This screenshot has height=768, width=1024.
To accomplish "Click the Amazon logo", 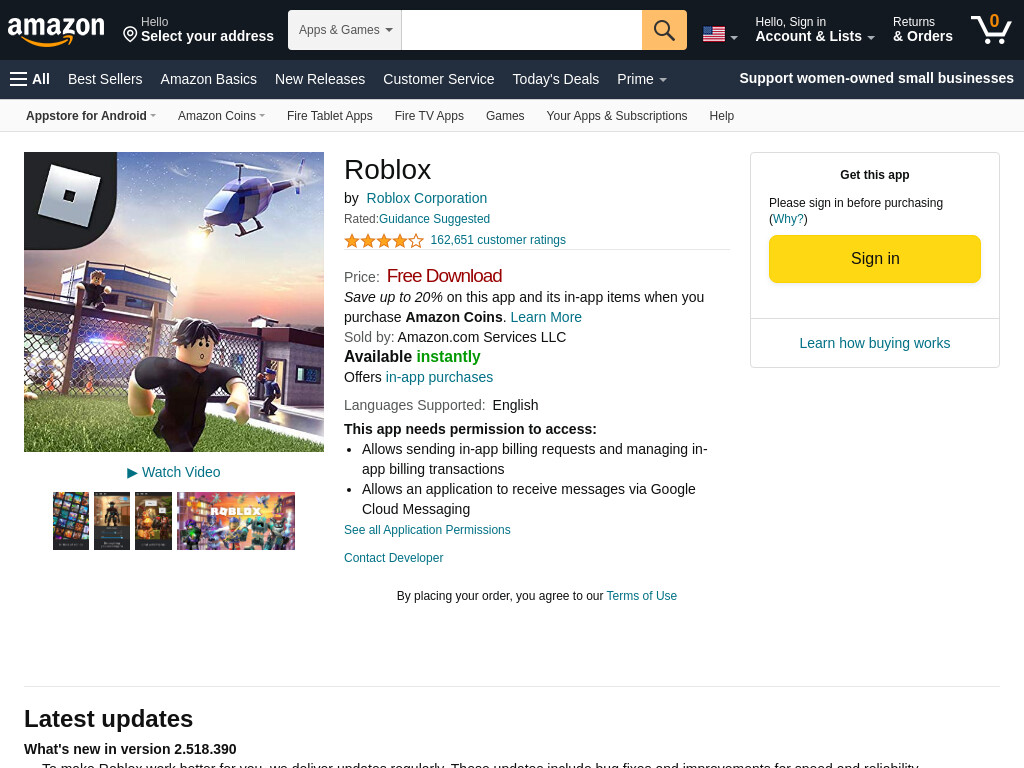I will [56, 31].
